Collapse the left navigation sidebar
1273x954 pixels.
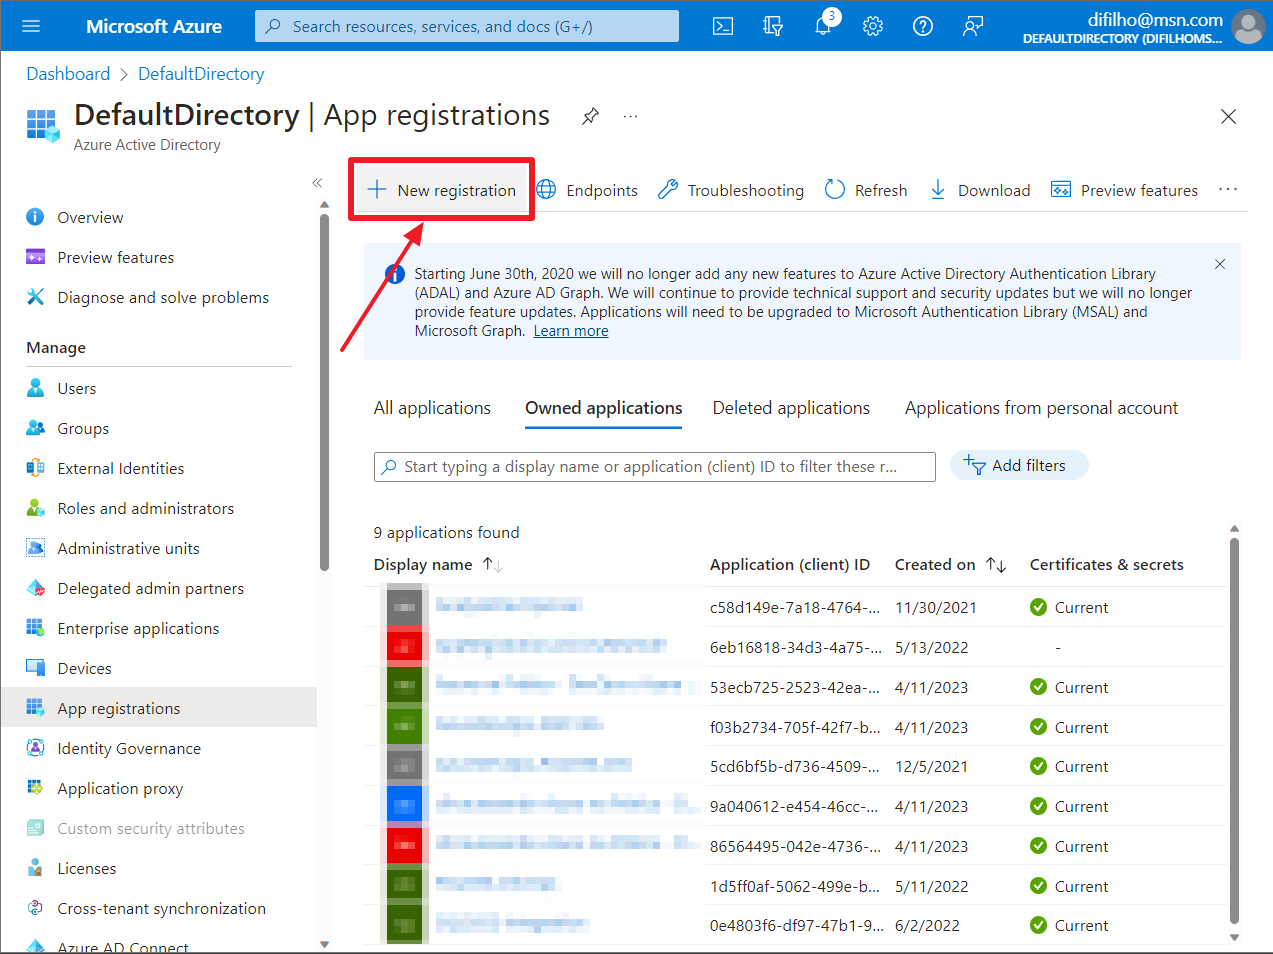(317, 182)
